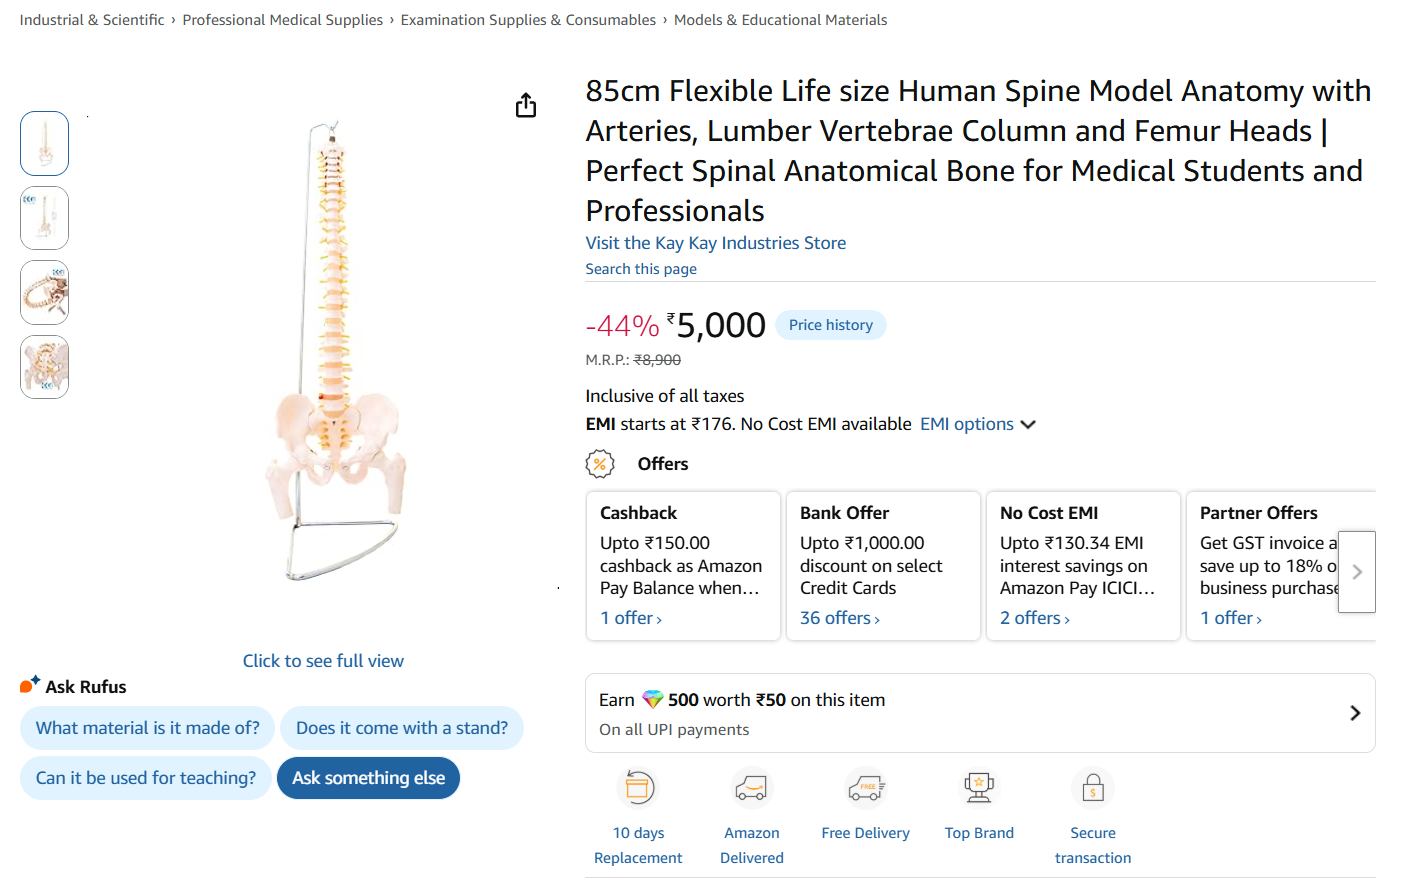Click Ask something else button
This screenshot has height=881, width=1402.
368,778
